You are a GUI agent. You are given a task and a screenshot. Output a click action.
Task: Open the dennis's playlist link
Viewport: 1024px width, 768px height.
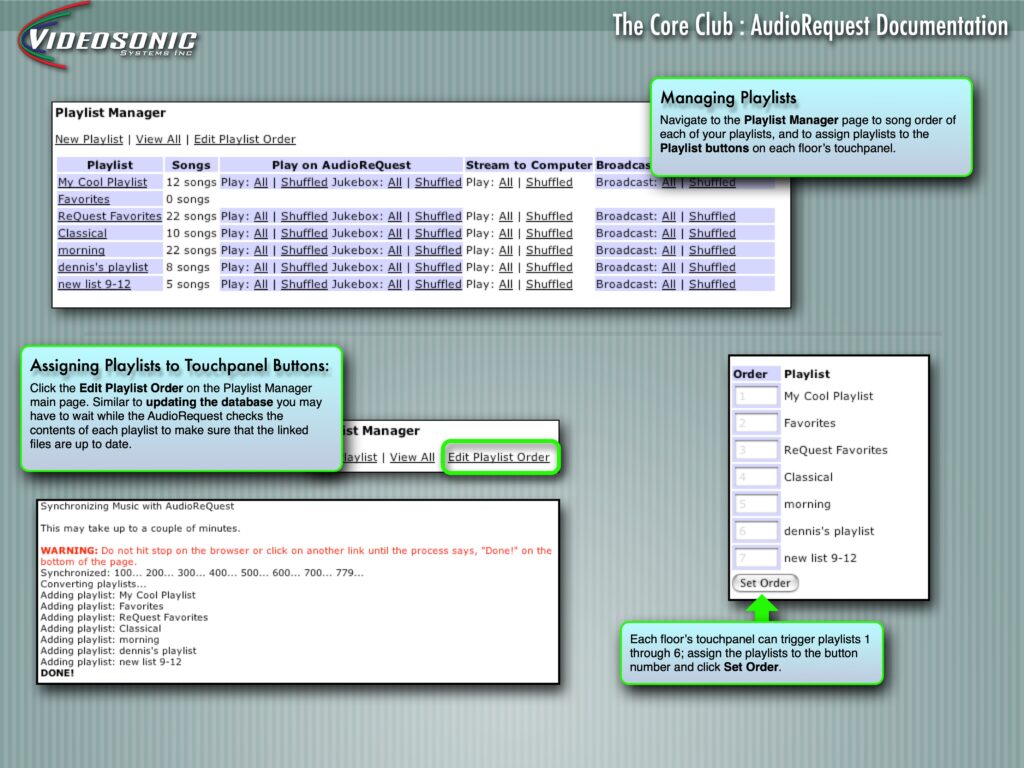pyautogui.click(x=102, y=267)
